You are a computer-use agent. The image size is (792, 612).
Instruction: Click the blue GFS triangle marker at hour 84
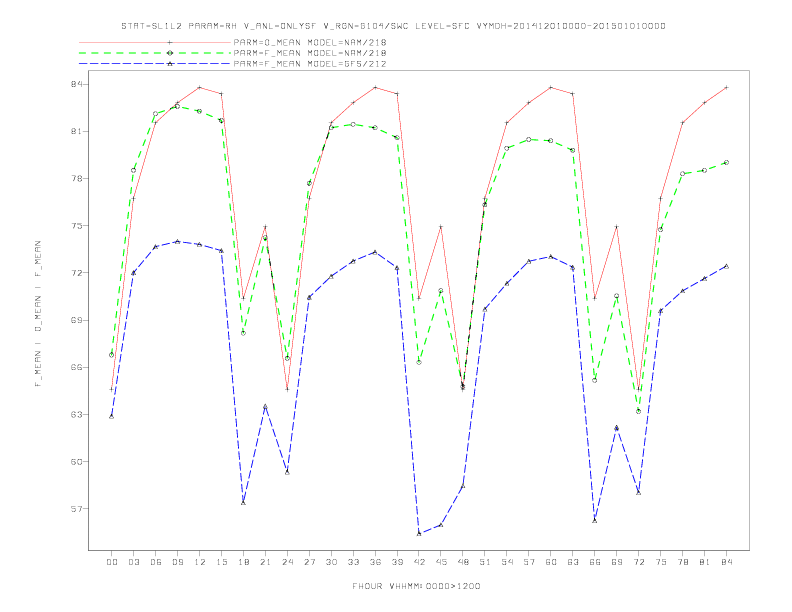pyautogui.click(x=727, y=266)
